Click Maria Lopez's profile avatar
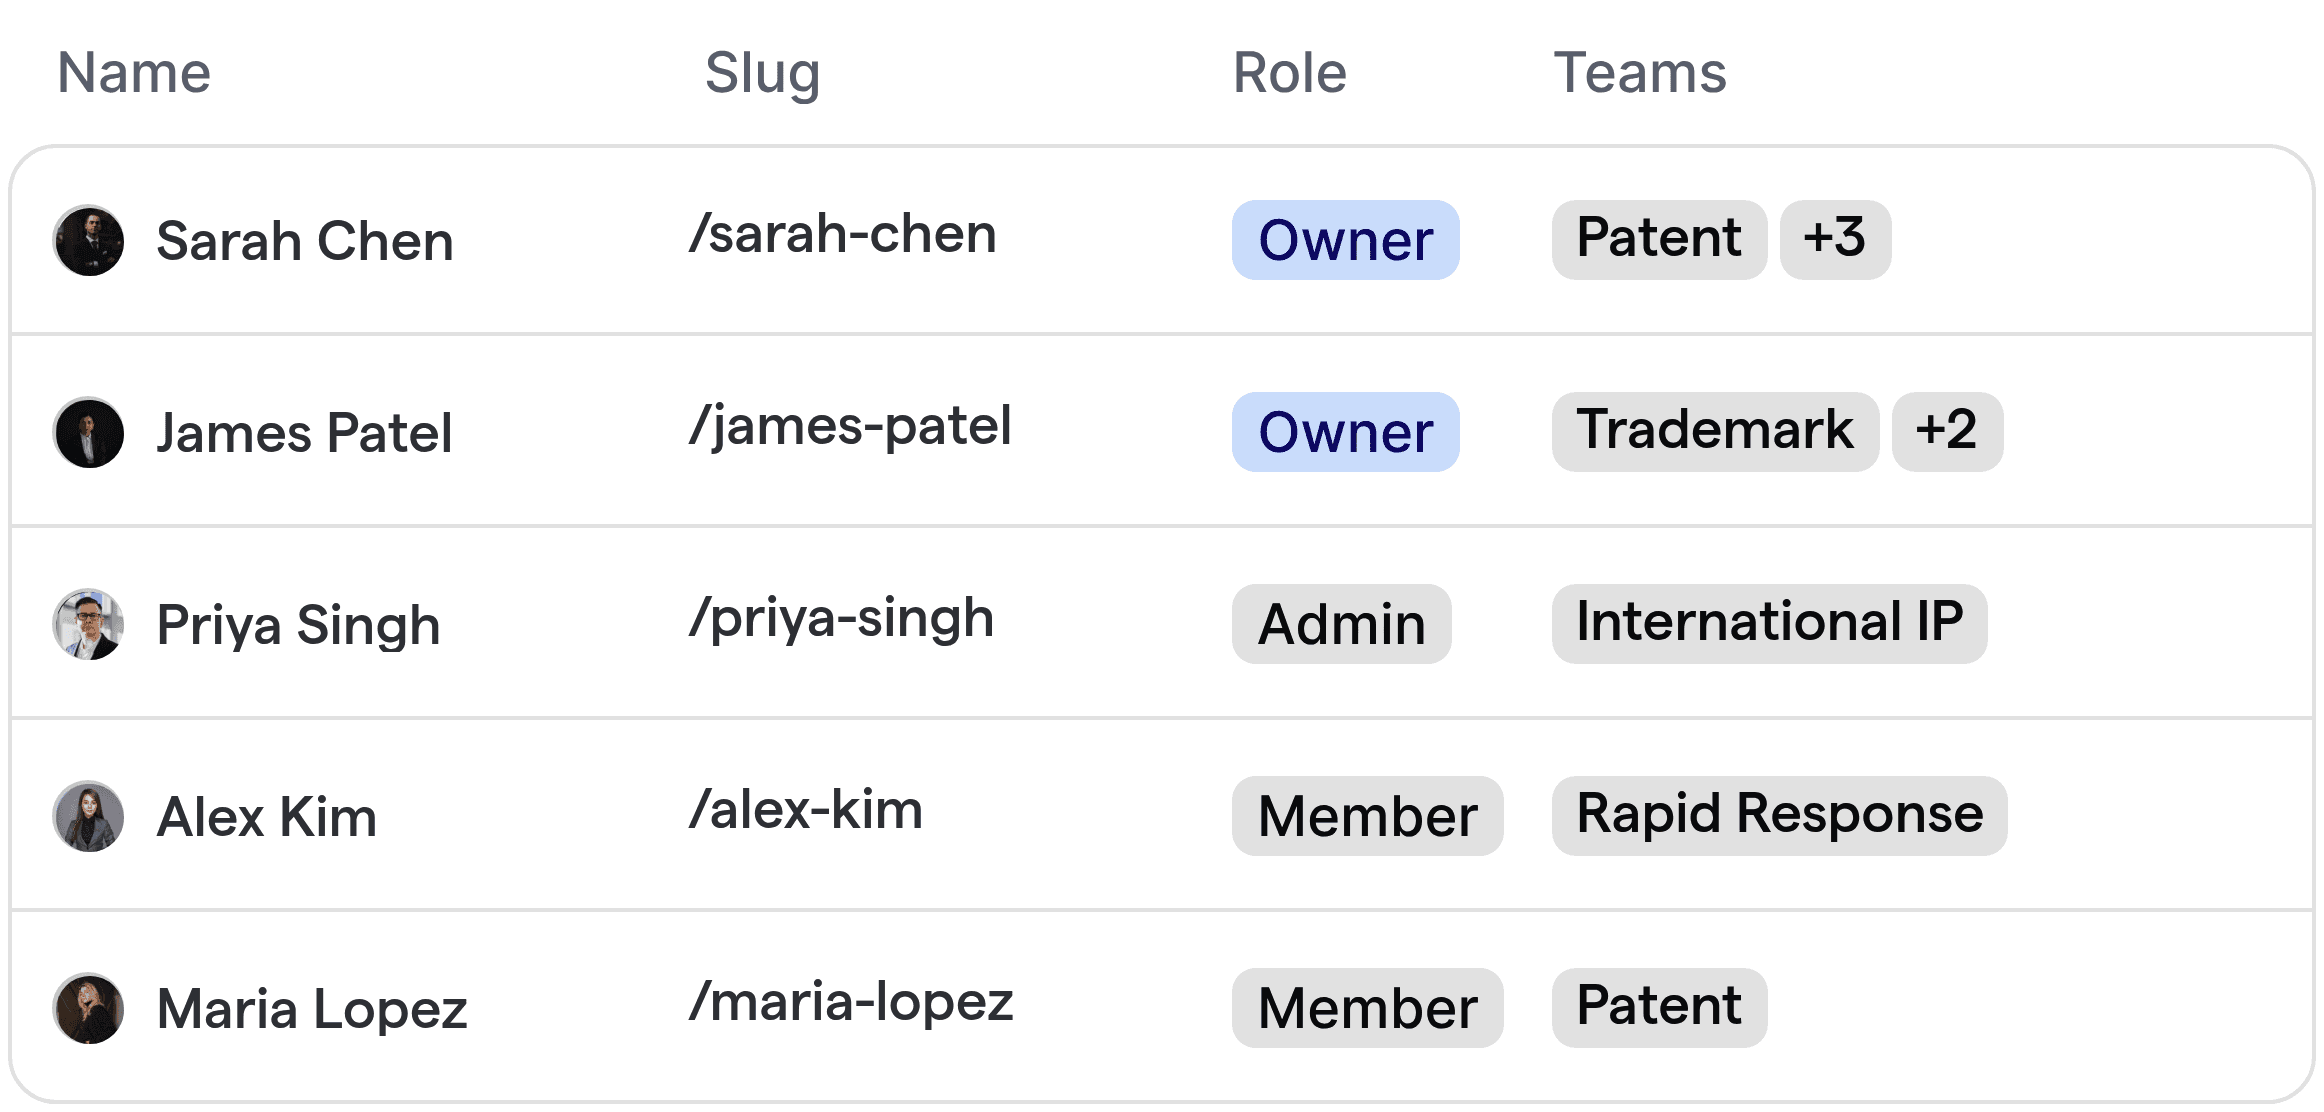 (x=89, y=1007)
